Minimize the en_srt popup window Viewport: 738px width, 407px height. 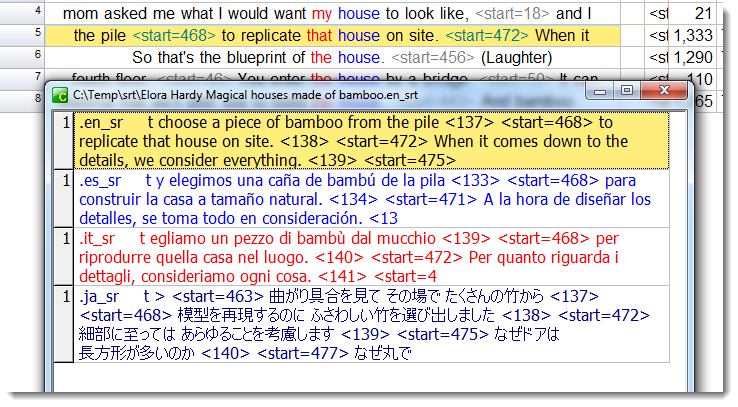click(600, 92)
